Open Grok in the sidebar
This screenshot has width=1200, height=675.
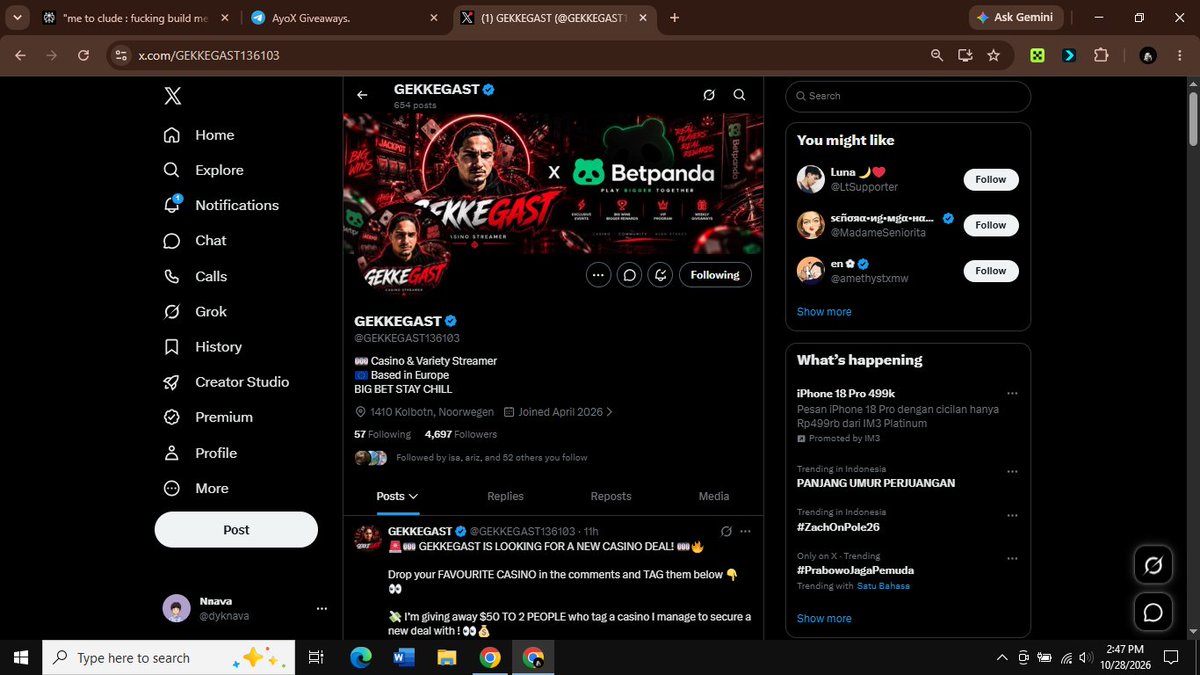point(195,311)
